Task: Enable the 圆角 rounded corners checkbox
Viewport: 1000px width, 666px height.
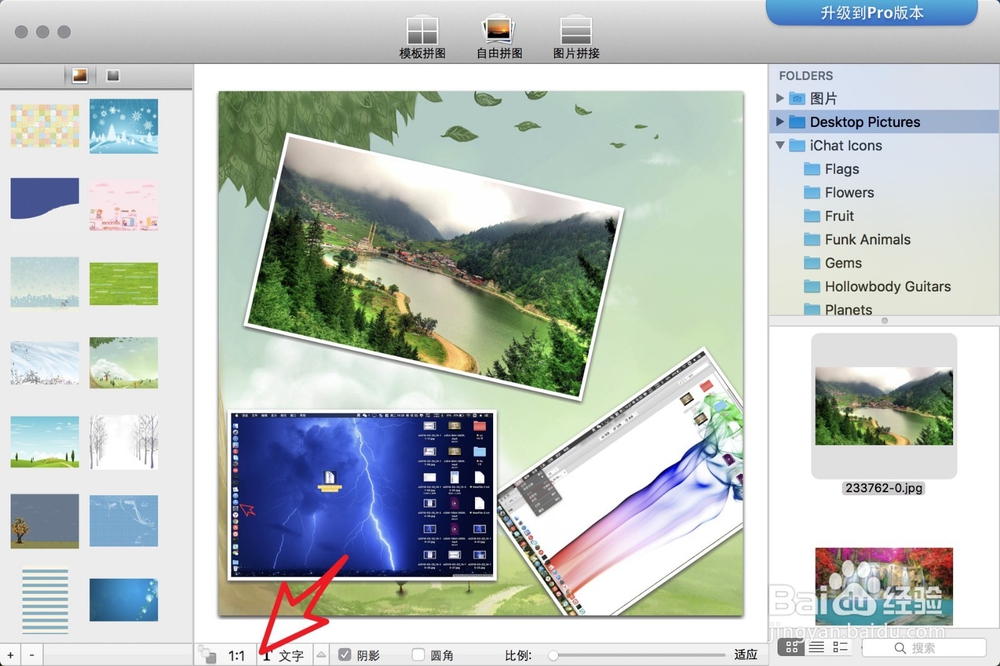Action: (x=418, y=655)
